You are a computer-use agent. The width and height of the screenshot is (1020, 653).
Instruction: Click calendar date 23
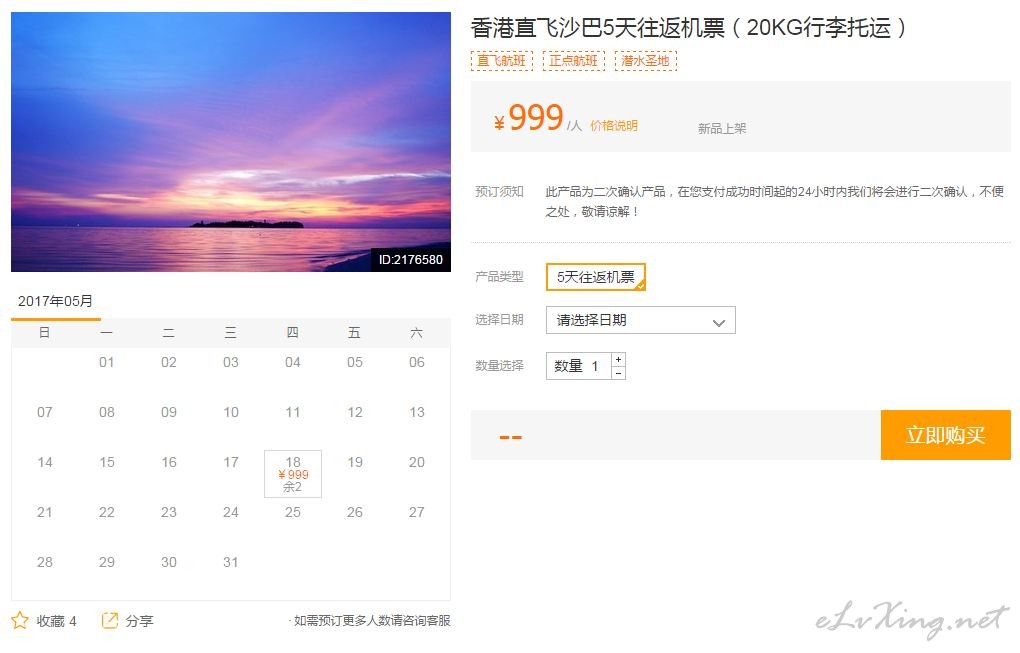(x=168, y=513)
